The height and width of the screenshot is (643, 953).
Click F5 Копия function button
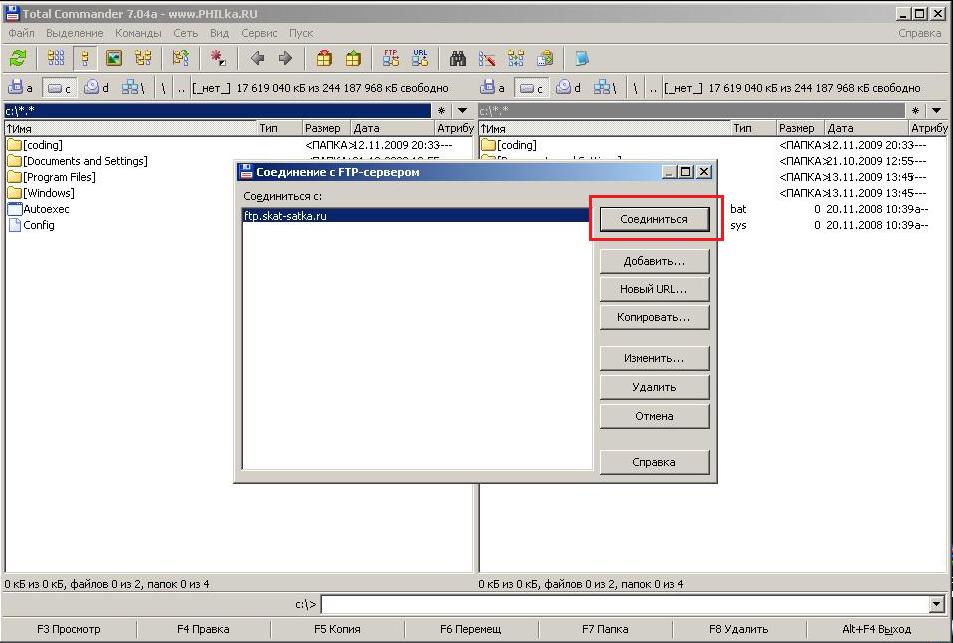[x=337, y=629]
